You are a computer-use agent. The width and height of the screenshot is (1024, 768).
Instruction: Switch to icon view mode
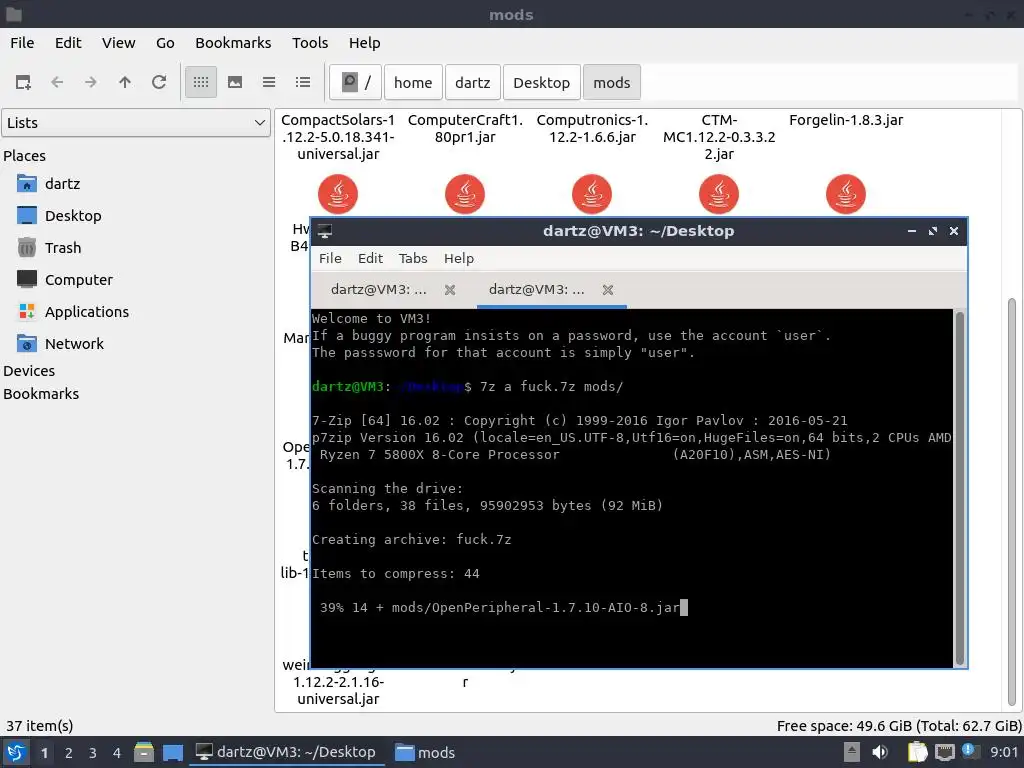pos(200,82)
